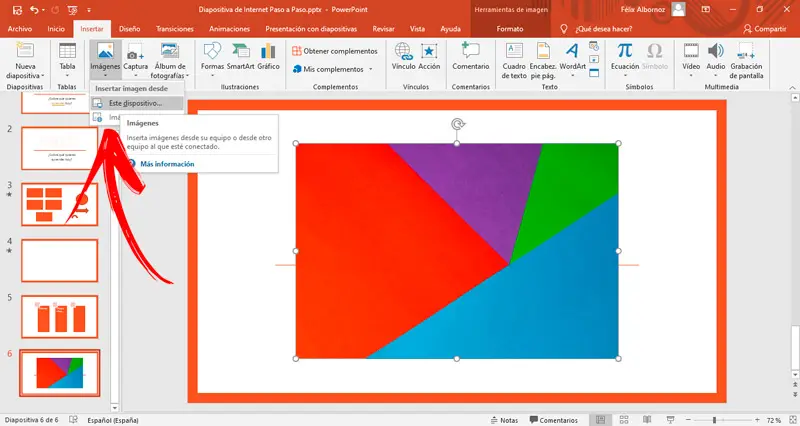The width and height of the screenshot is (800, 426).
Task: Toggle Comentarios pane in status bar
Action: 554,420
